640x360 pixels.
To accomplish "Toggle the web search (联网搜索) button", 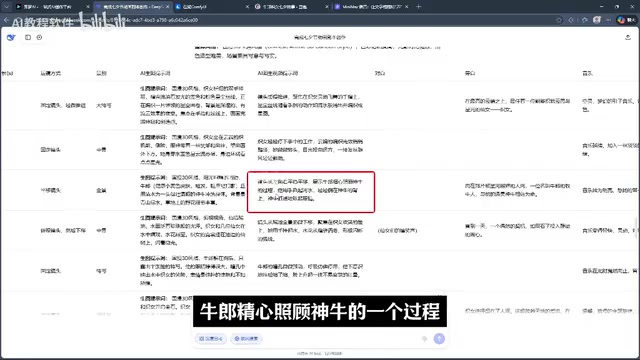I will click(247, 339).
